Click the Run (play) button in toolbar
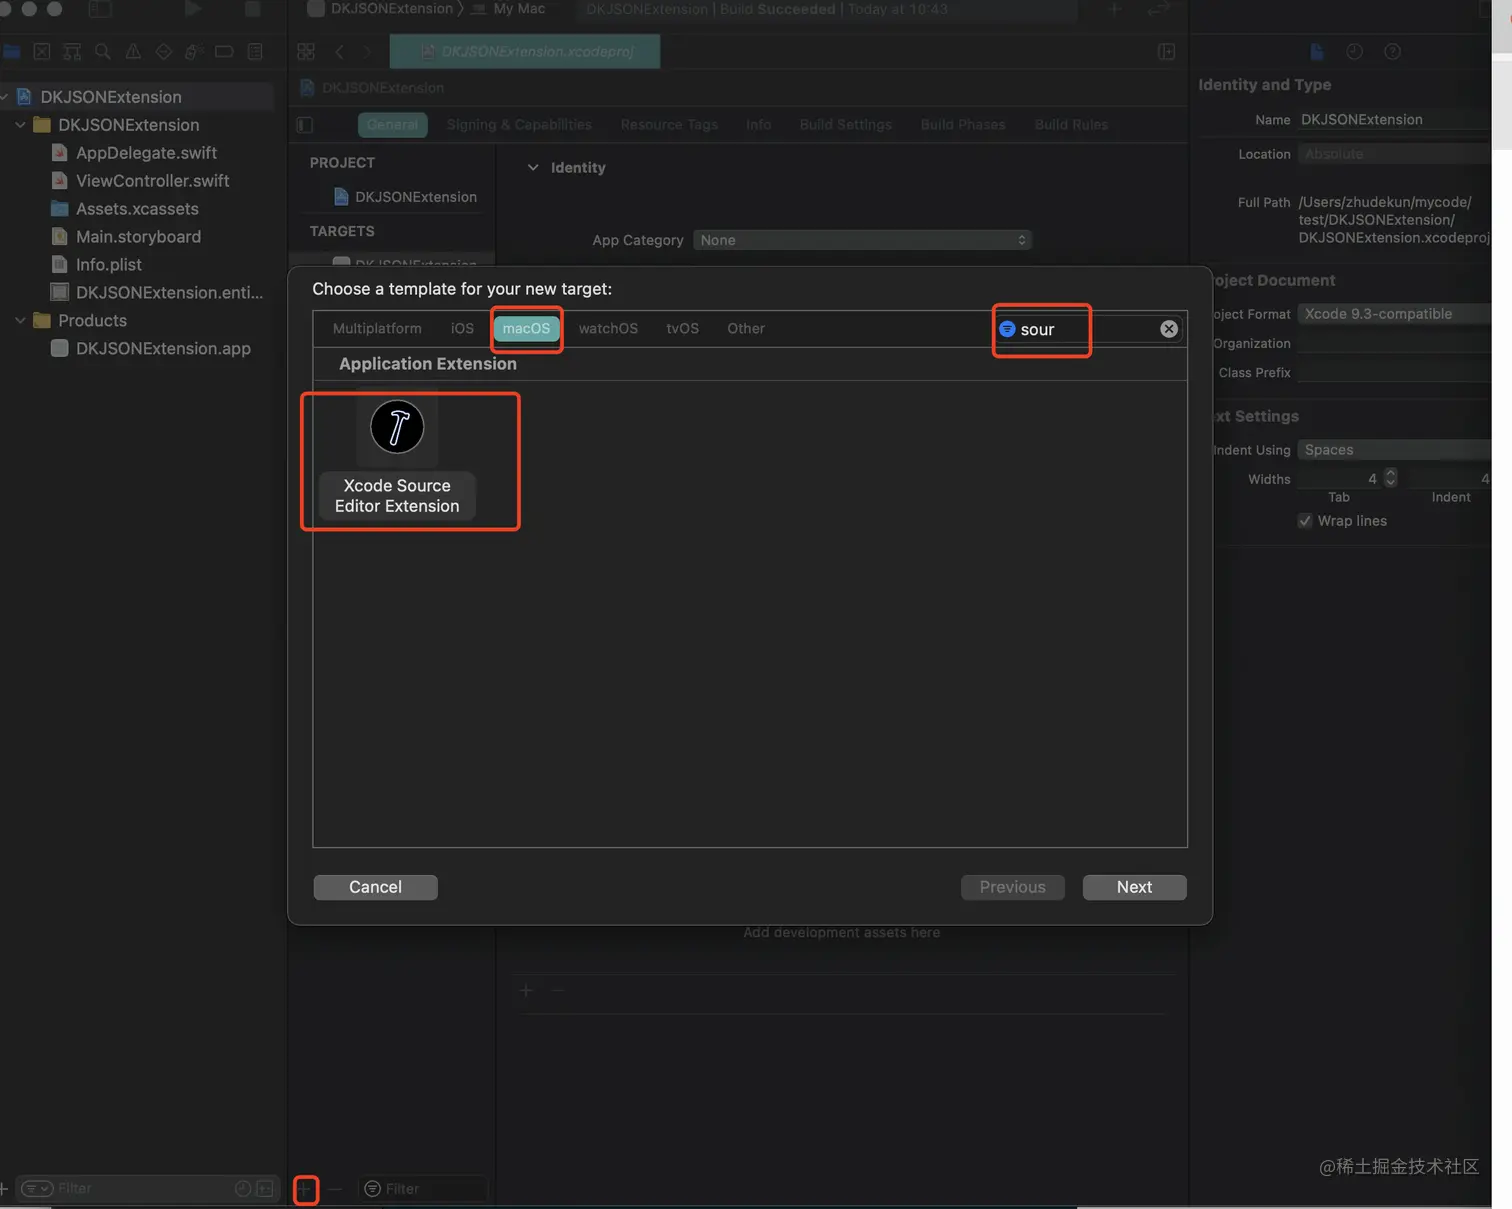This screenshot has width=1512, height=1209. (194, 9)
